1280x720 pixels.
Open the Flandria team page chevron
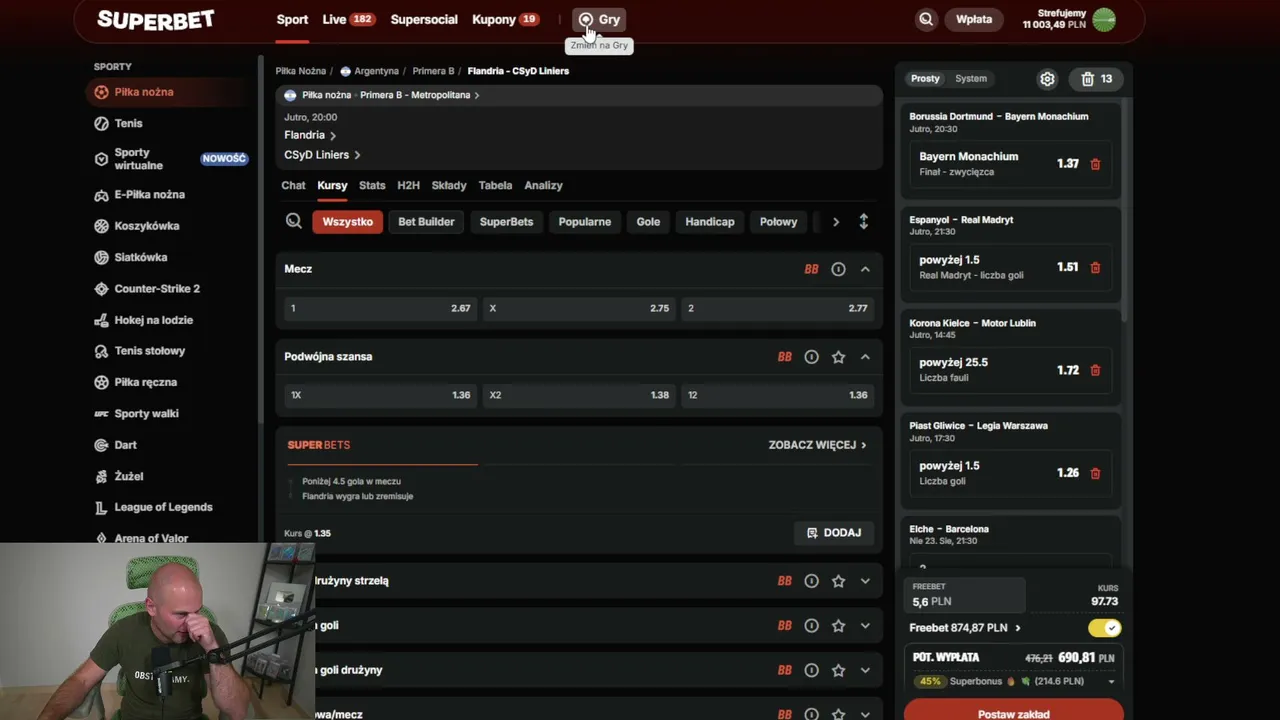[333, 135]
